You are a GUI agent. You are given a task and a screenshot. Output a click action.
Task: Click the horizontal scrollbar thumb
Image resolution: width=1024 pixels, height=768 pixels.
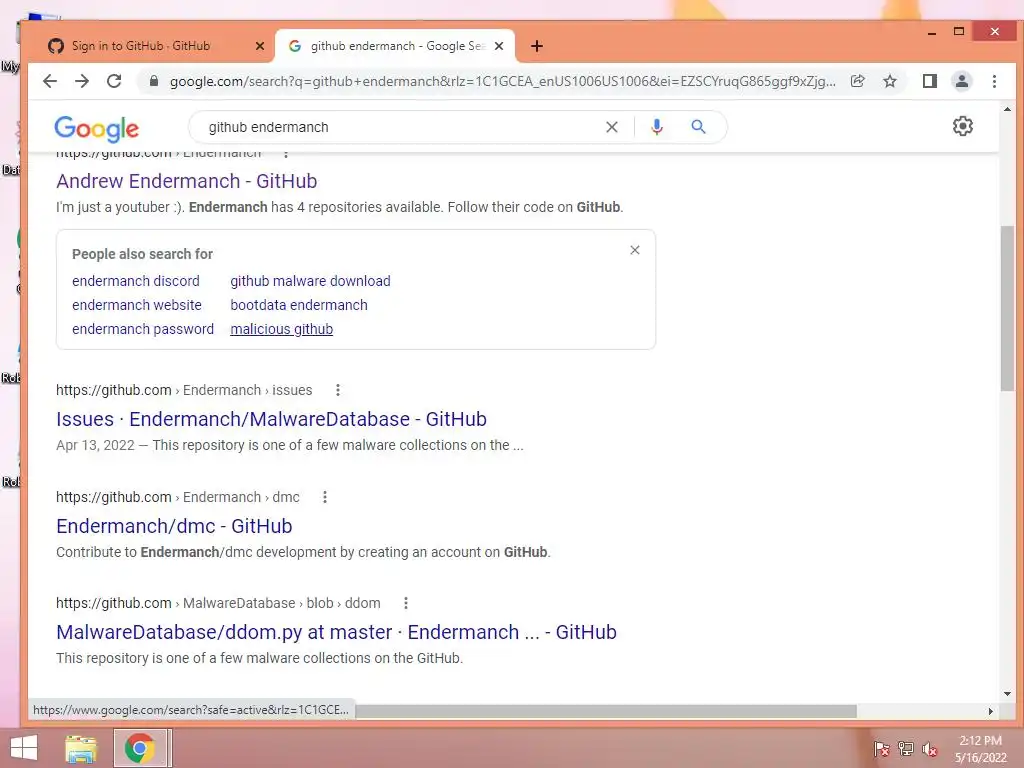click(605, 711)
